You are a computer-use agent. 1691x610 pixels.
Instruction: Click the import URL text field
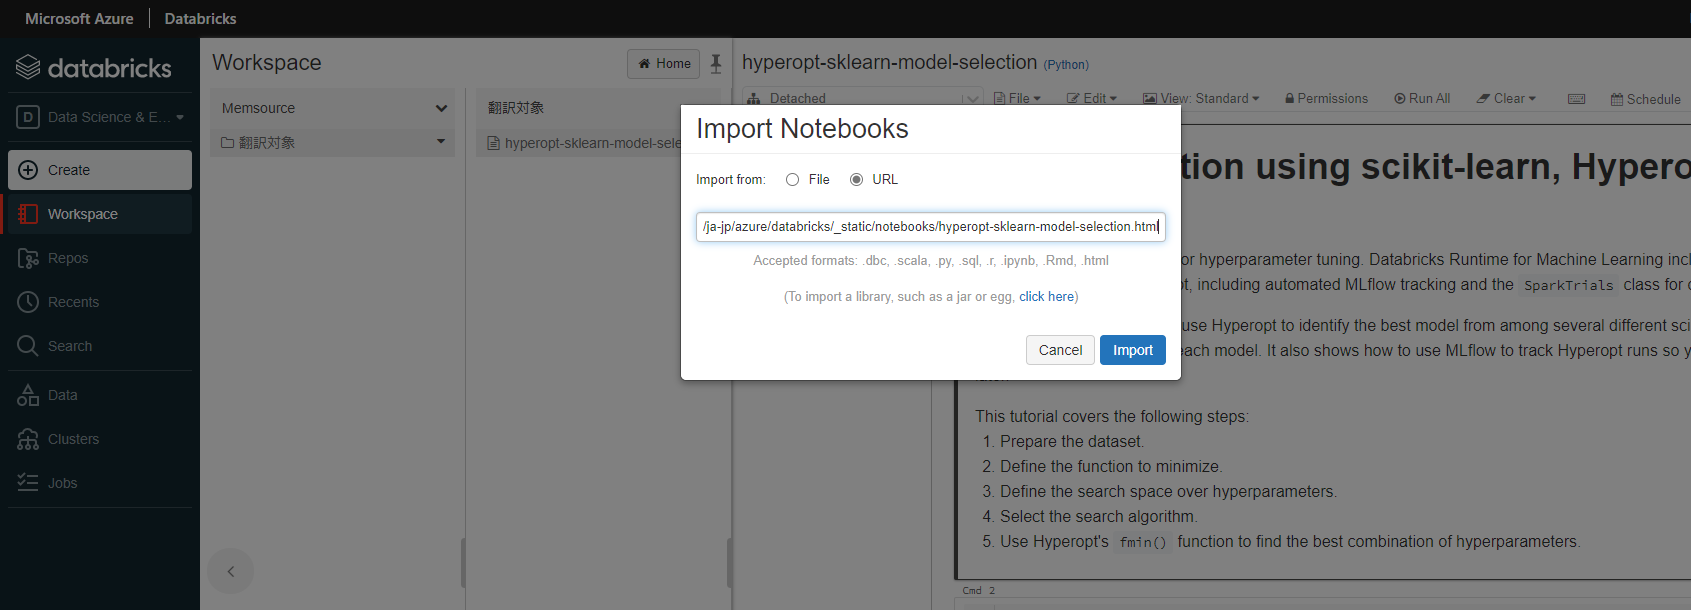(x=931, y=227)
